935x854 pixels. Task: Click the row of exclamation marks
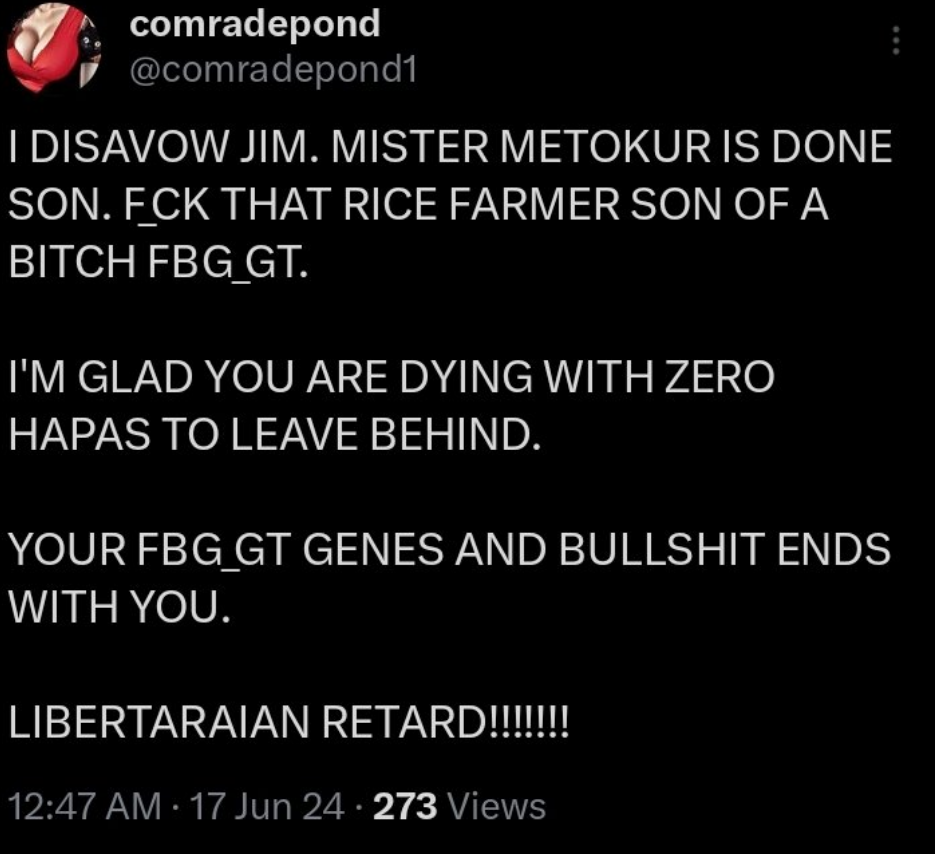pos(529,722)
